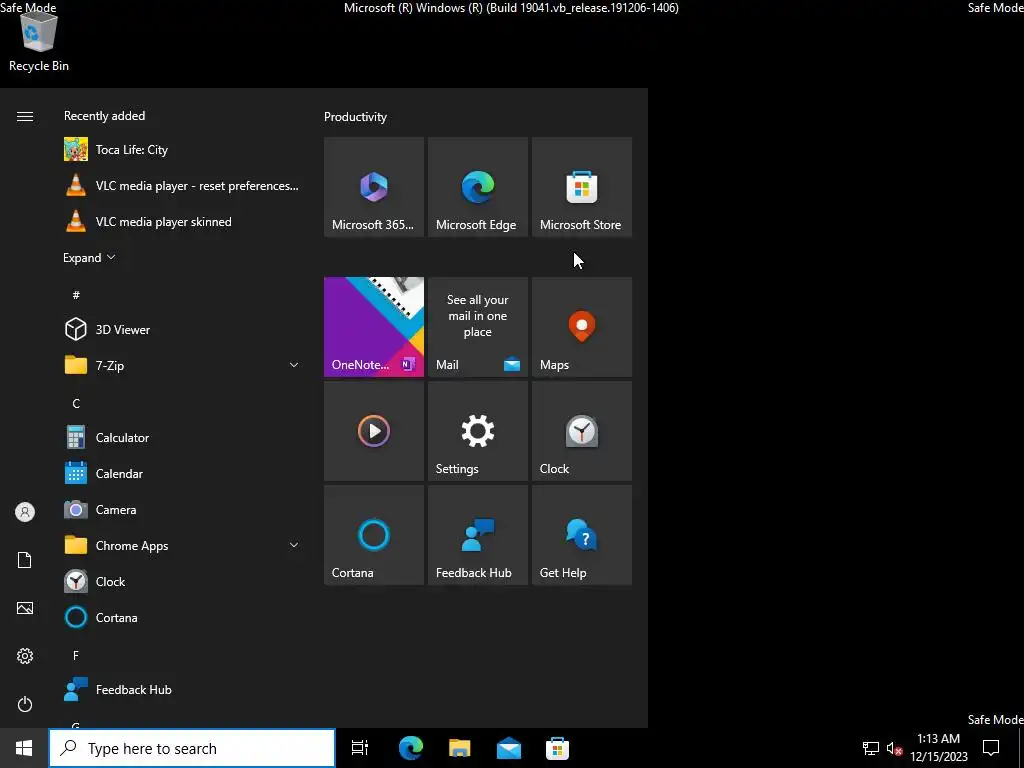
Task: Open the Get Help tile
Action: [x=581, y=535]
